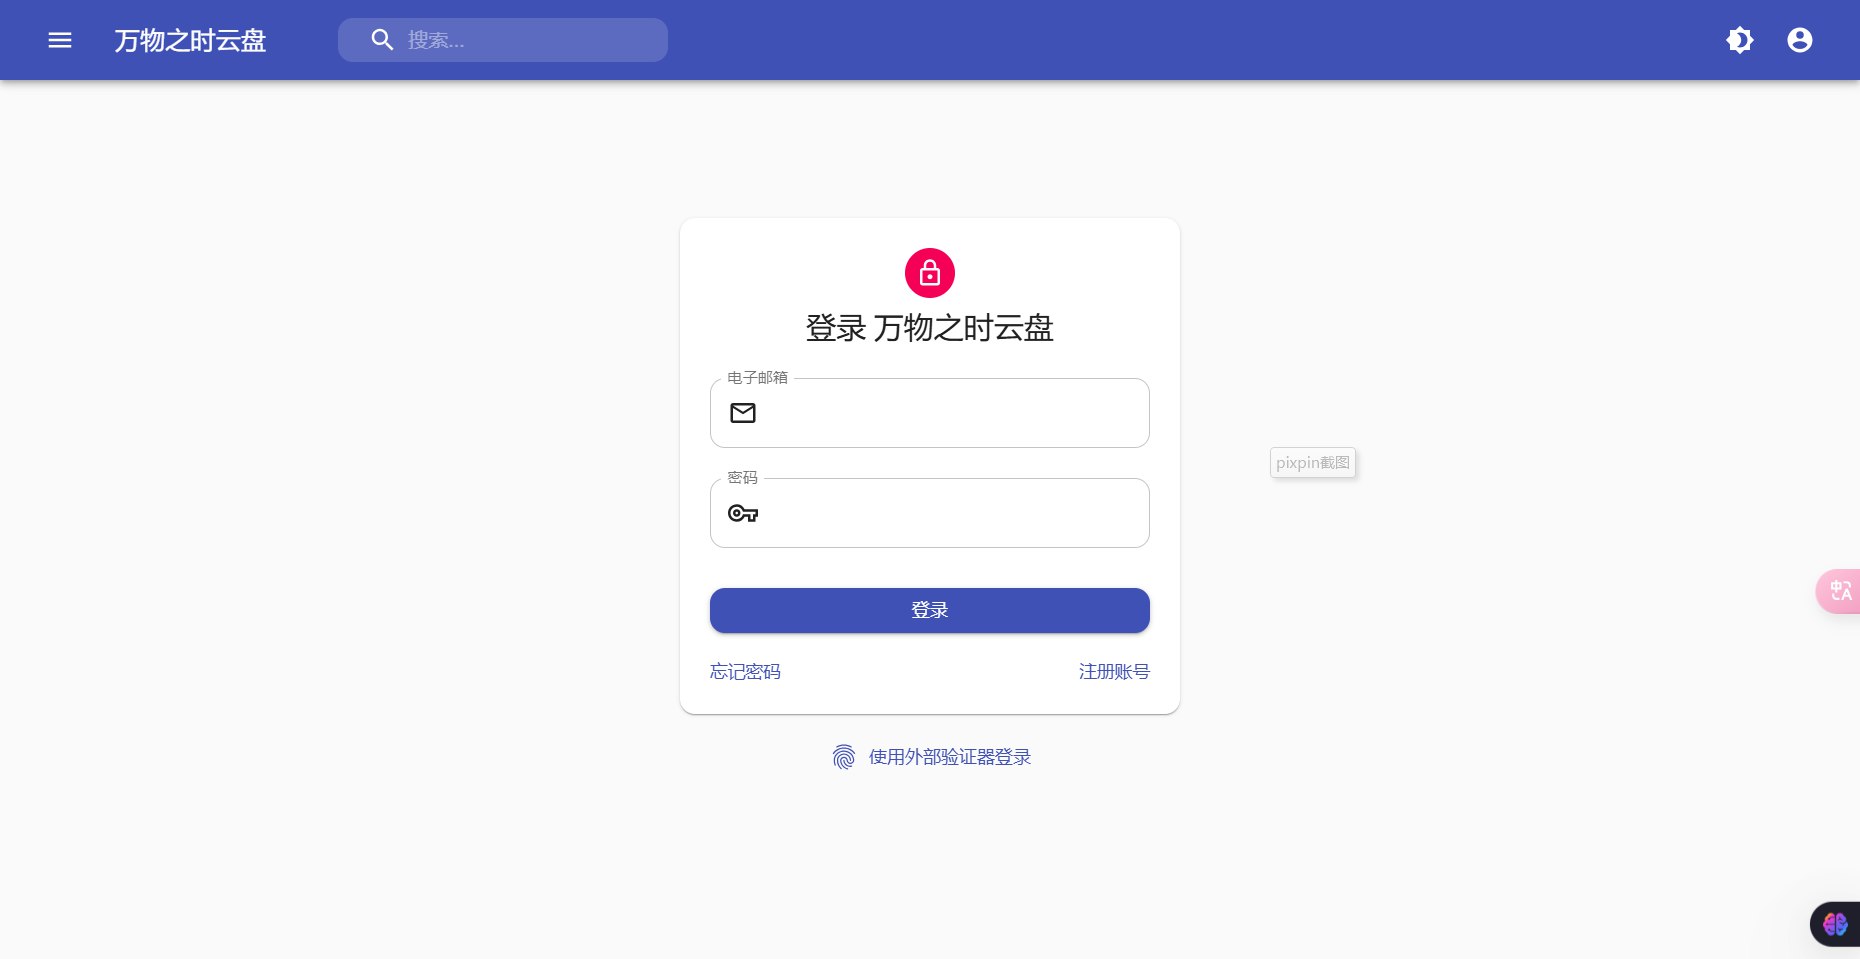Open the user account icon
The image size is (1860, 959).
click(1800, 40)
